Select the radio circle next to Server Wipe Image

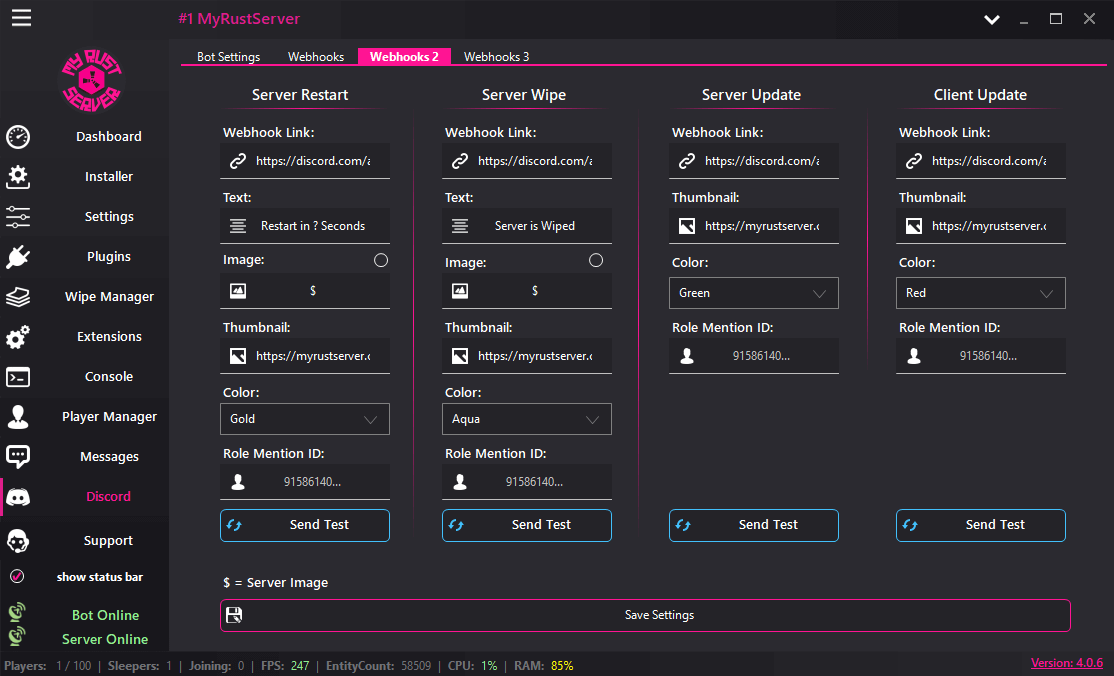coord(596,259)
